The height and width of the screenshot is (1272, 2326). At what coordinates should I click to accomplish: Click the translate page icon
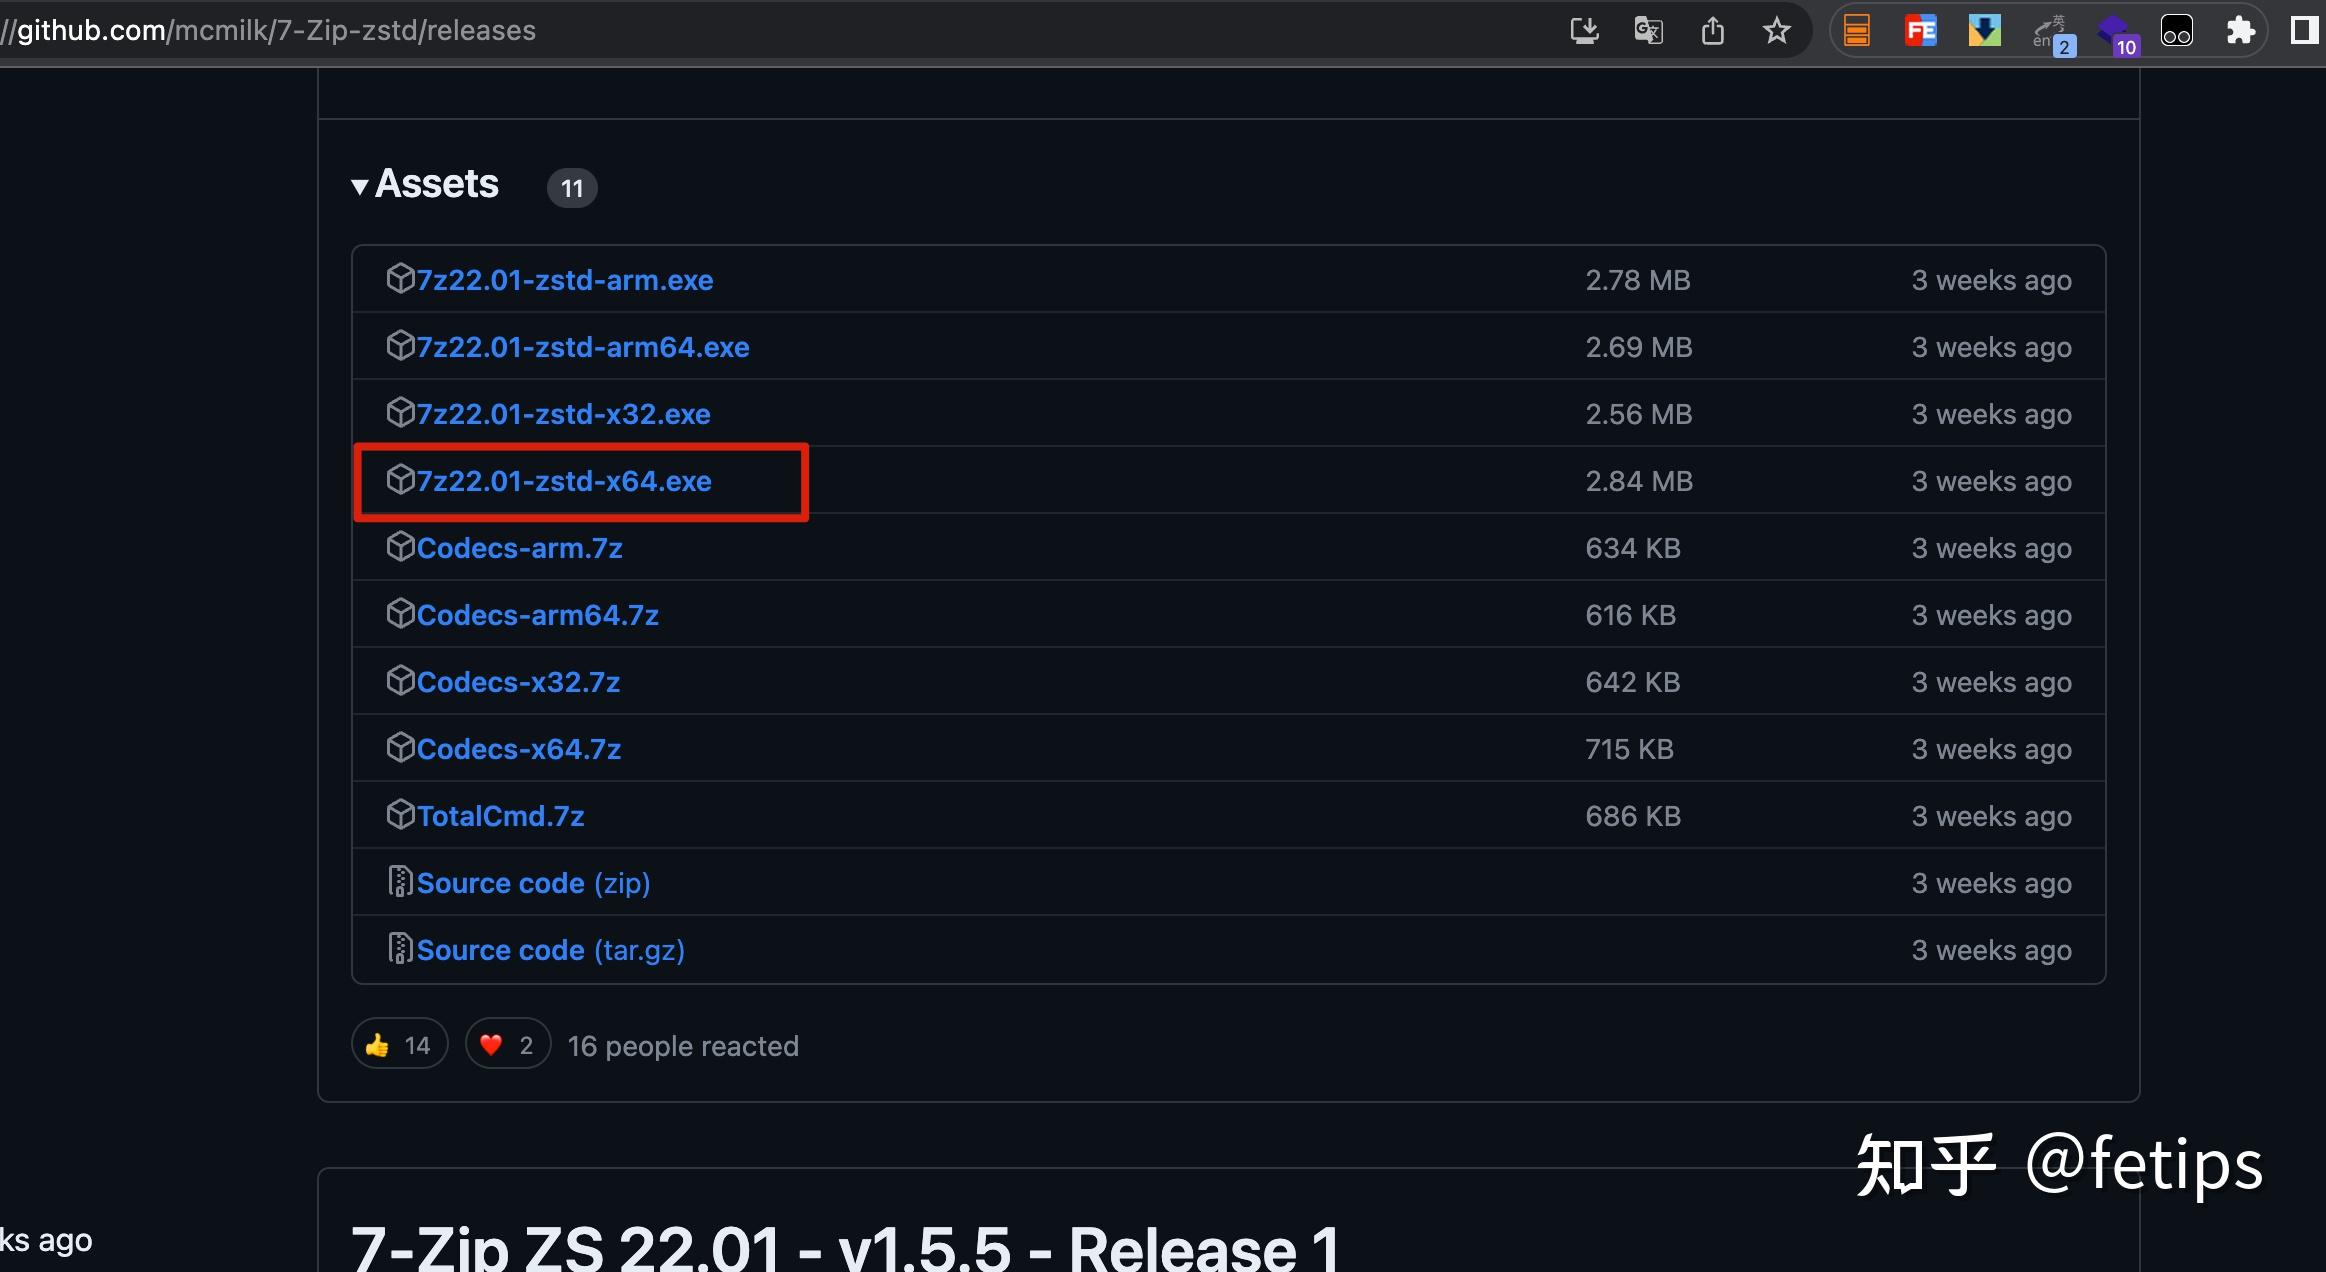pyautogui.click(x=1648, y=31)
